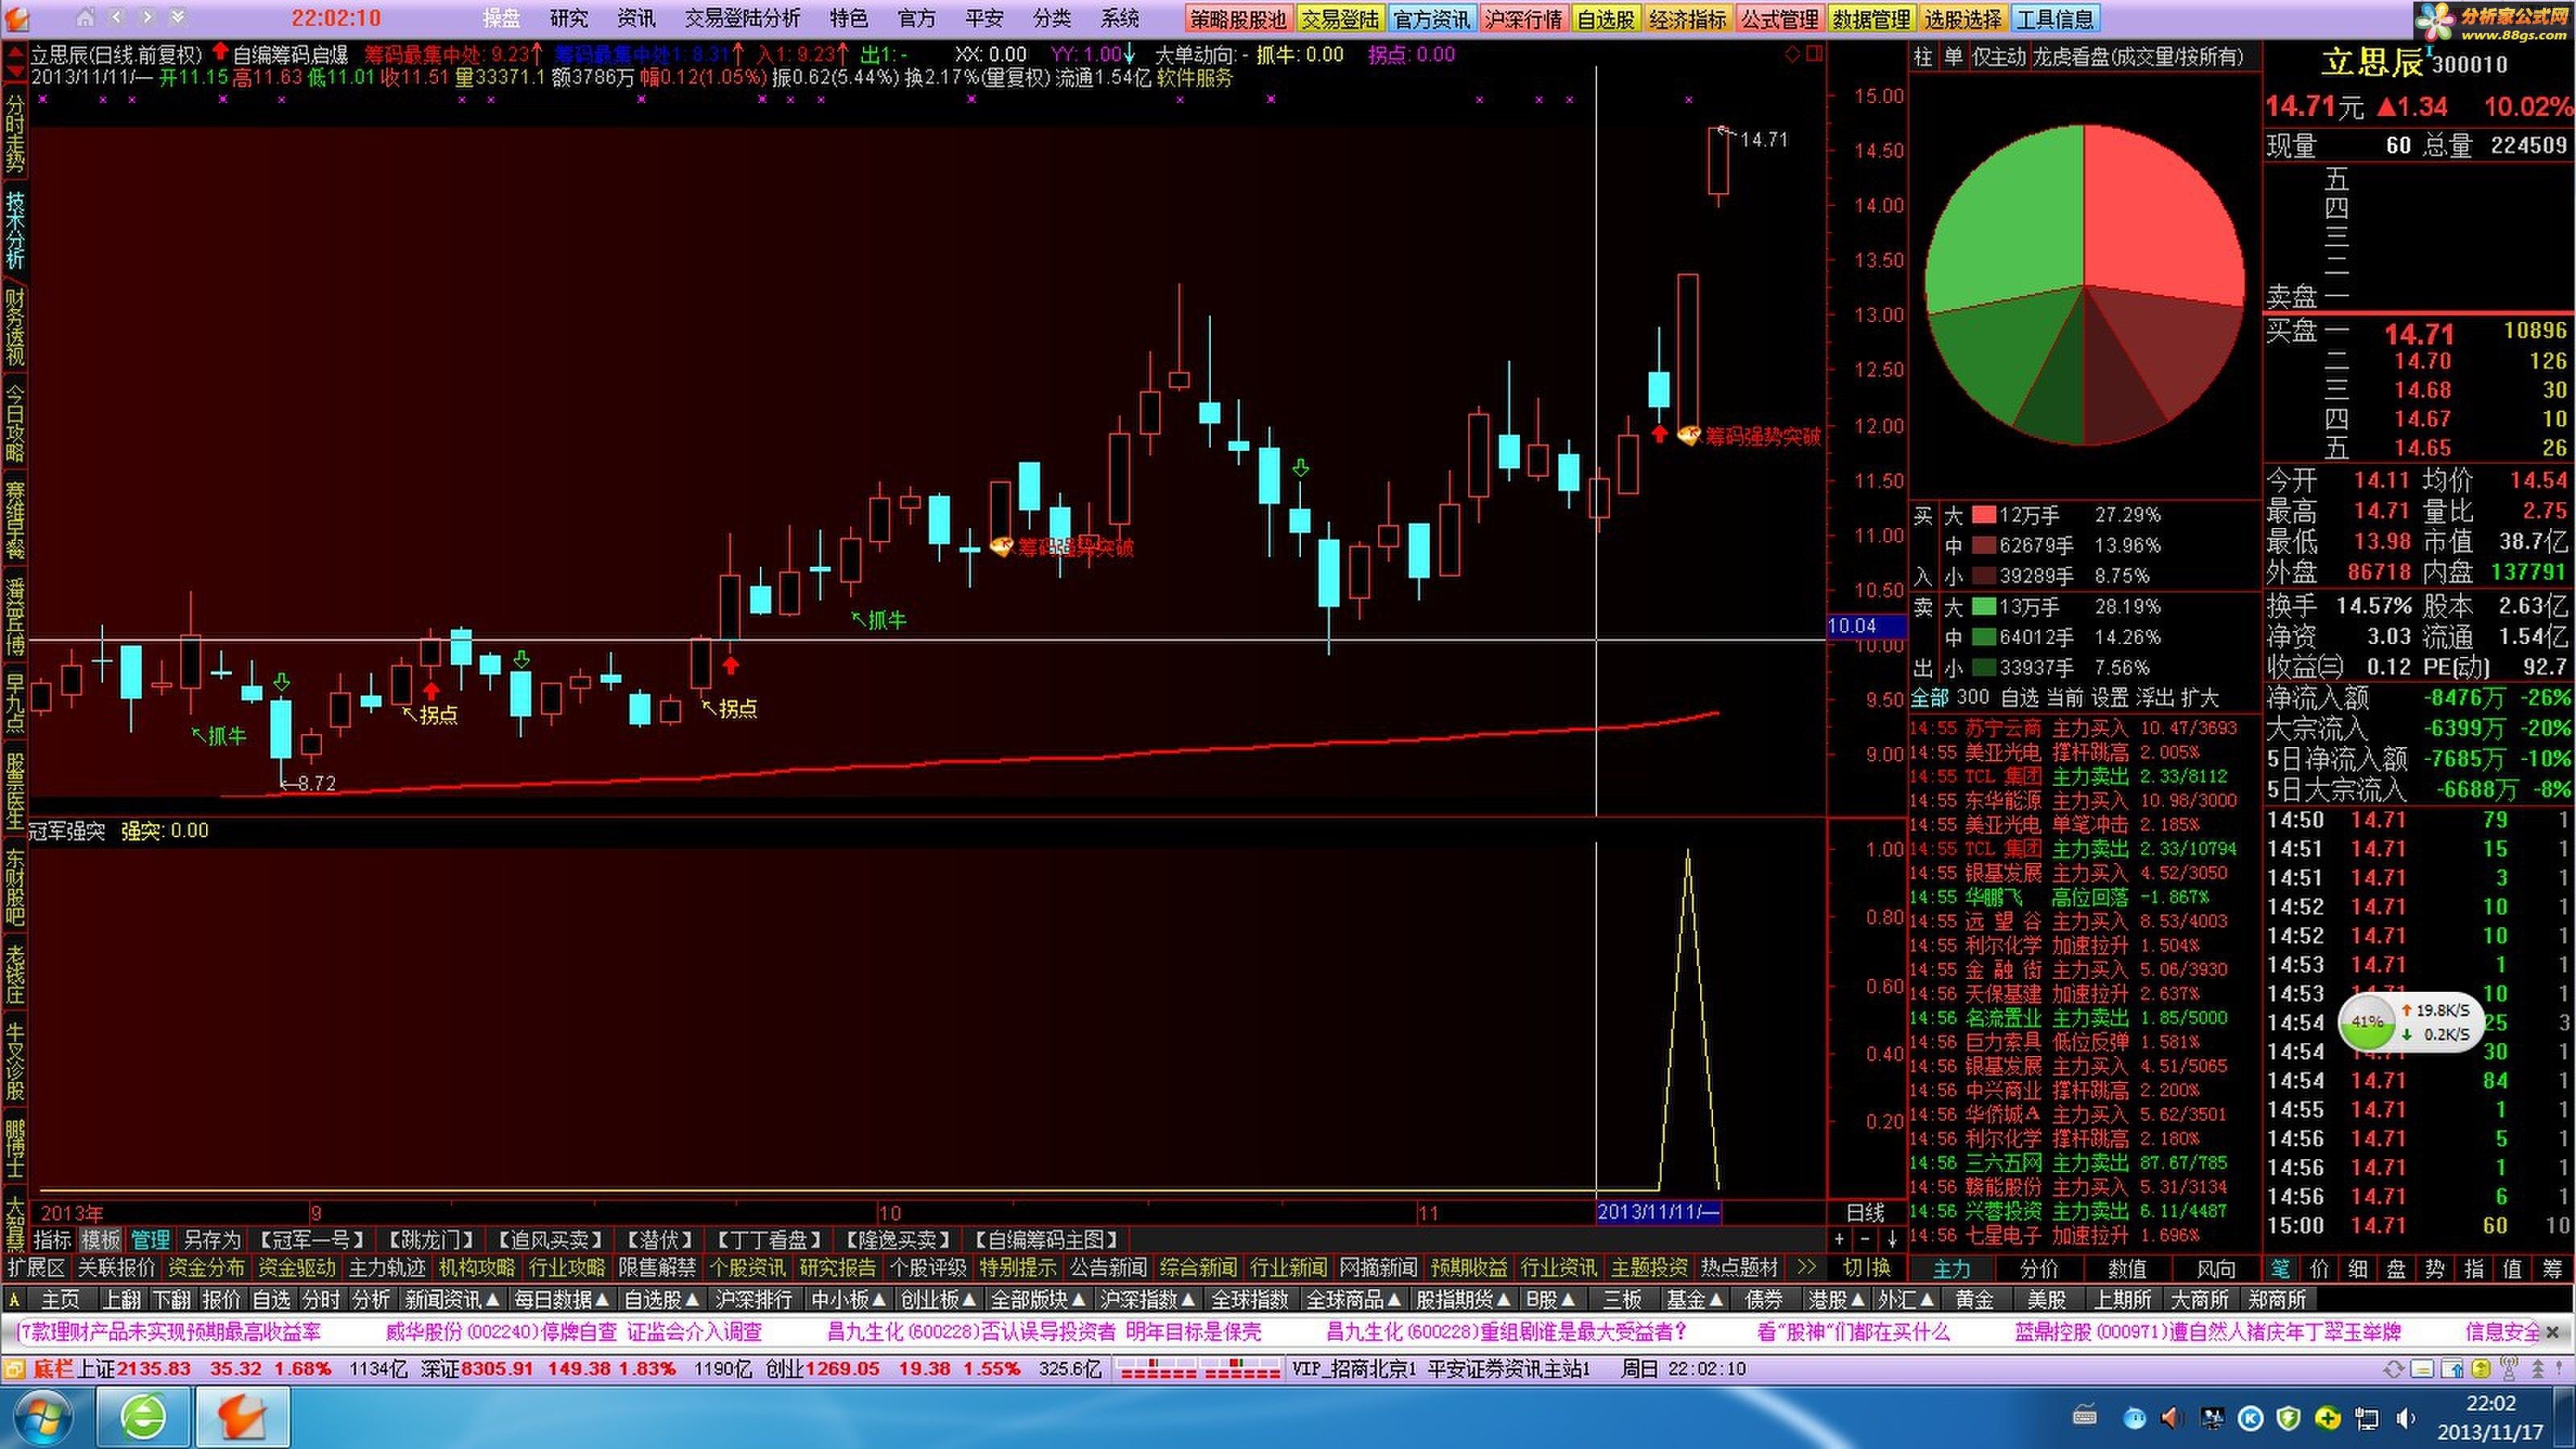Click the yellow note icon in status bar

pyautogui.click(x=2422, y=1368)
